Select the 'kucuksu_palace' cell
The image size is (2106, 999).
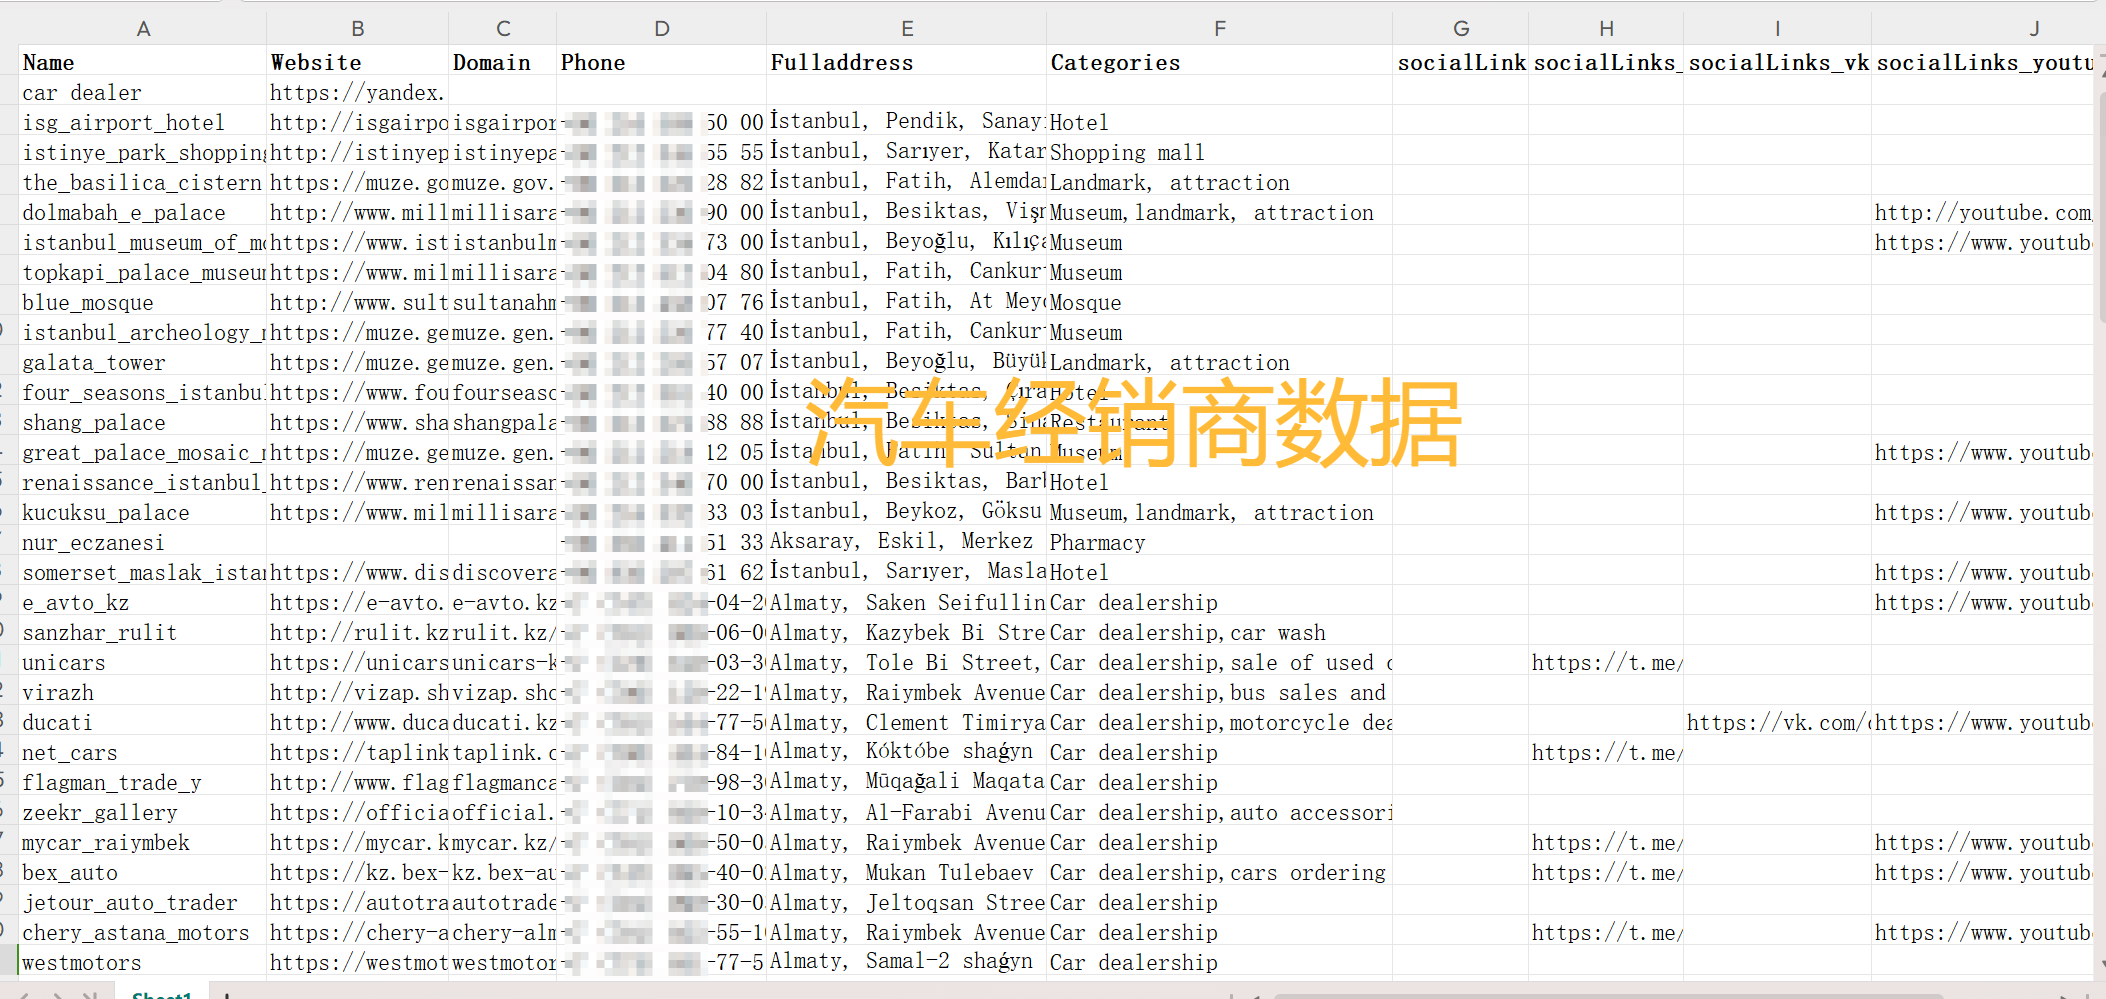(x=143, y=512)
